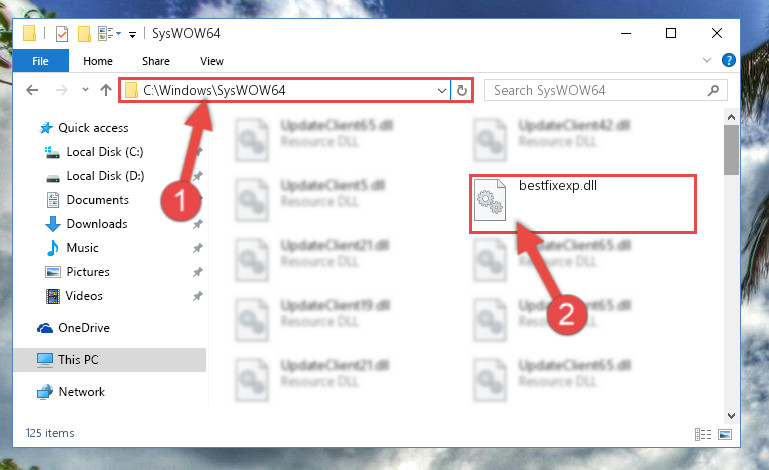Select Downloads in Quick access

click(x=97, y=224)
